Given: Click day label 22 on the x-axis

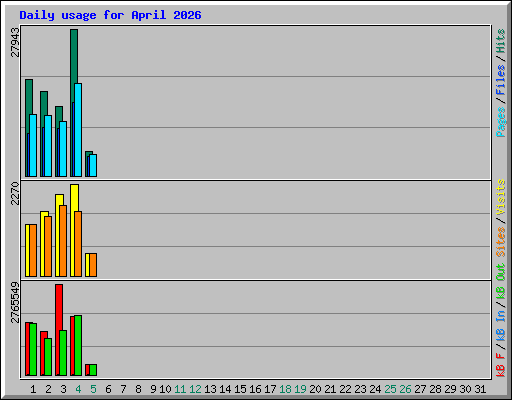Looking at the screenshot, I should (x=345, y=389).
